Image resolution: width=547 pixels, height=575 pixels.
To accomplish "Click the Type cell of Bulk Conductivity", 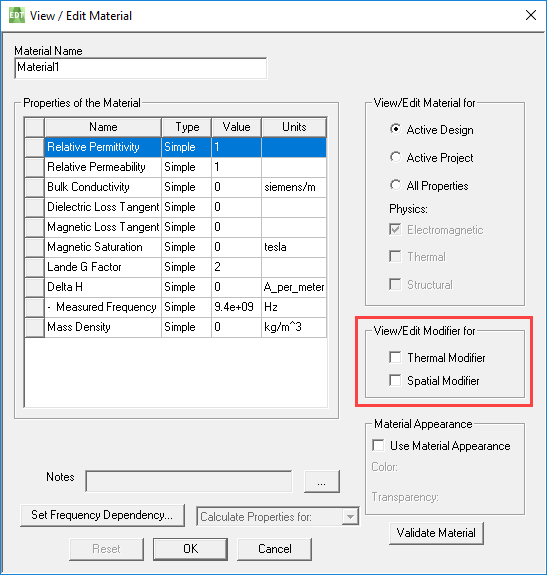I will [x=187, y=187].
